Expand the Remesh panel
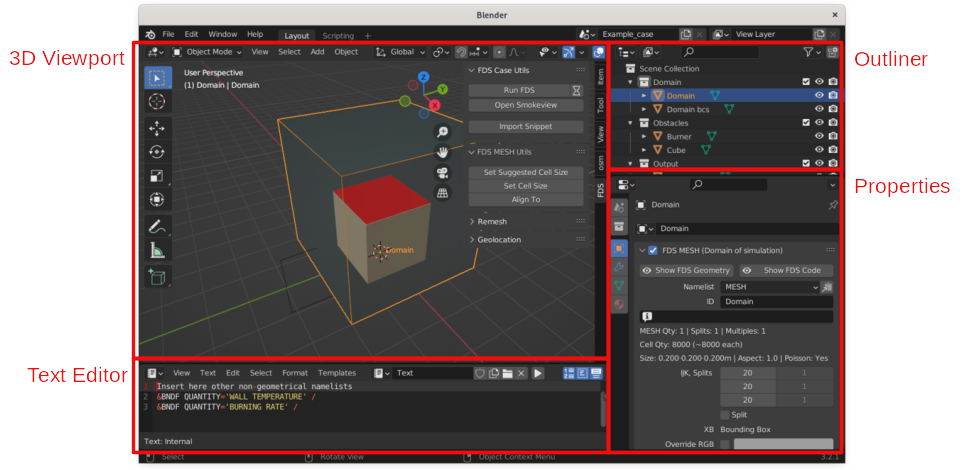The image size is (962, 470). pyautogui.click(x=472, y=222)
